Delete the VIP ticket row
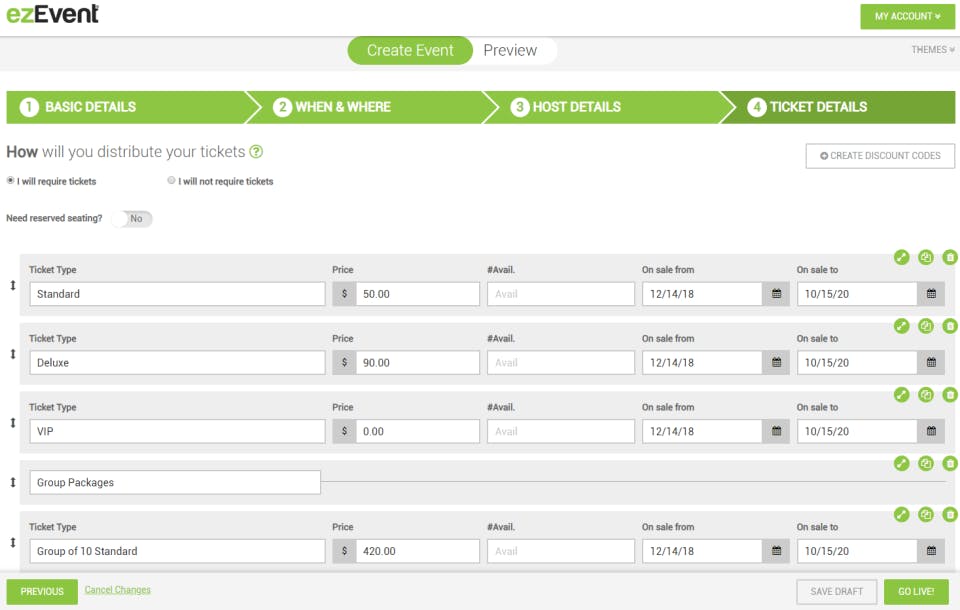 point(950,394)
